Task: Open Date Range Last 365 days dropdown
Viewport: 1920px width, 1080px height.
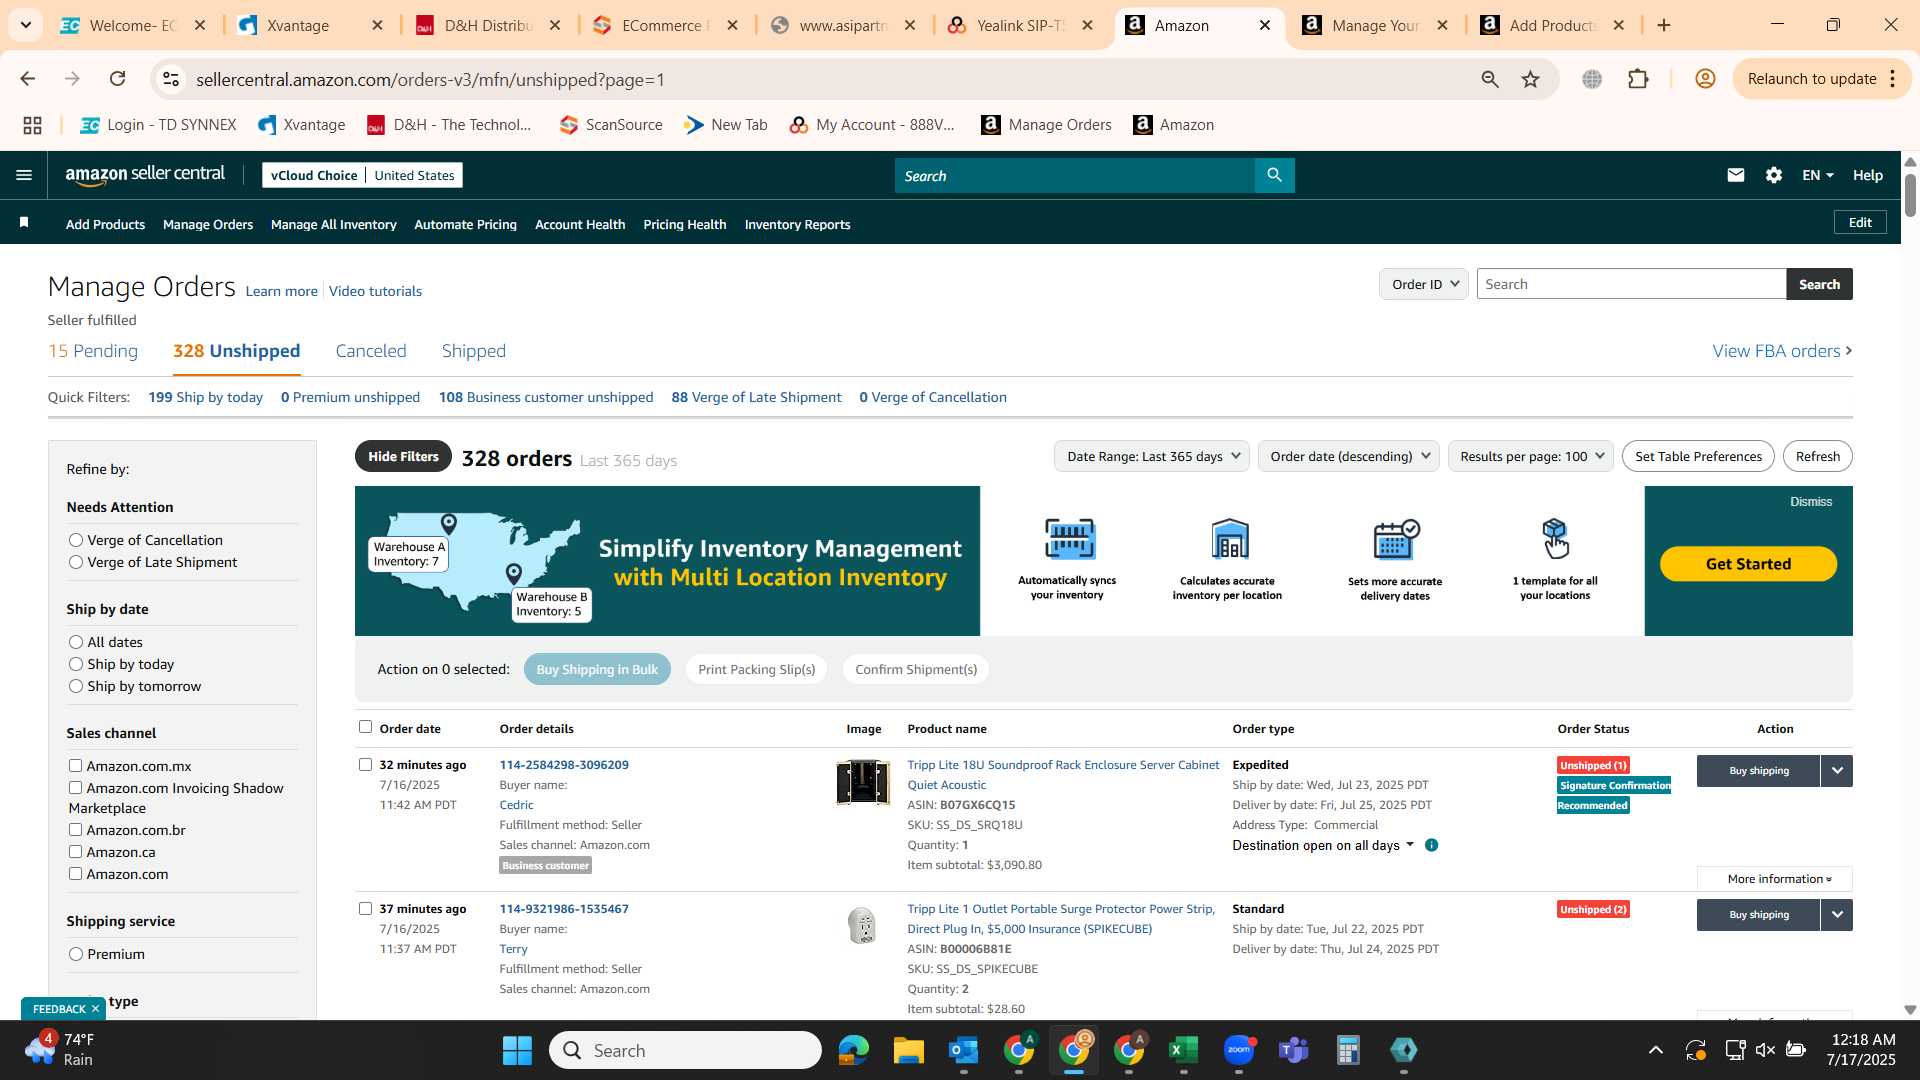Action: click(1152, 456)
